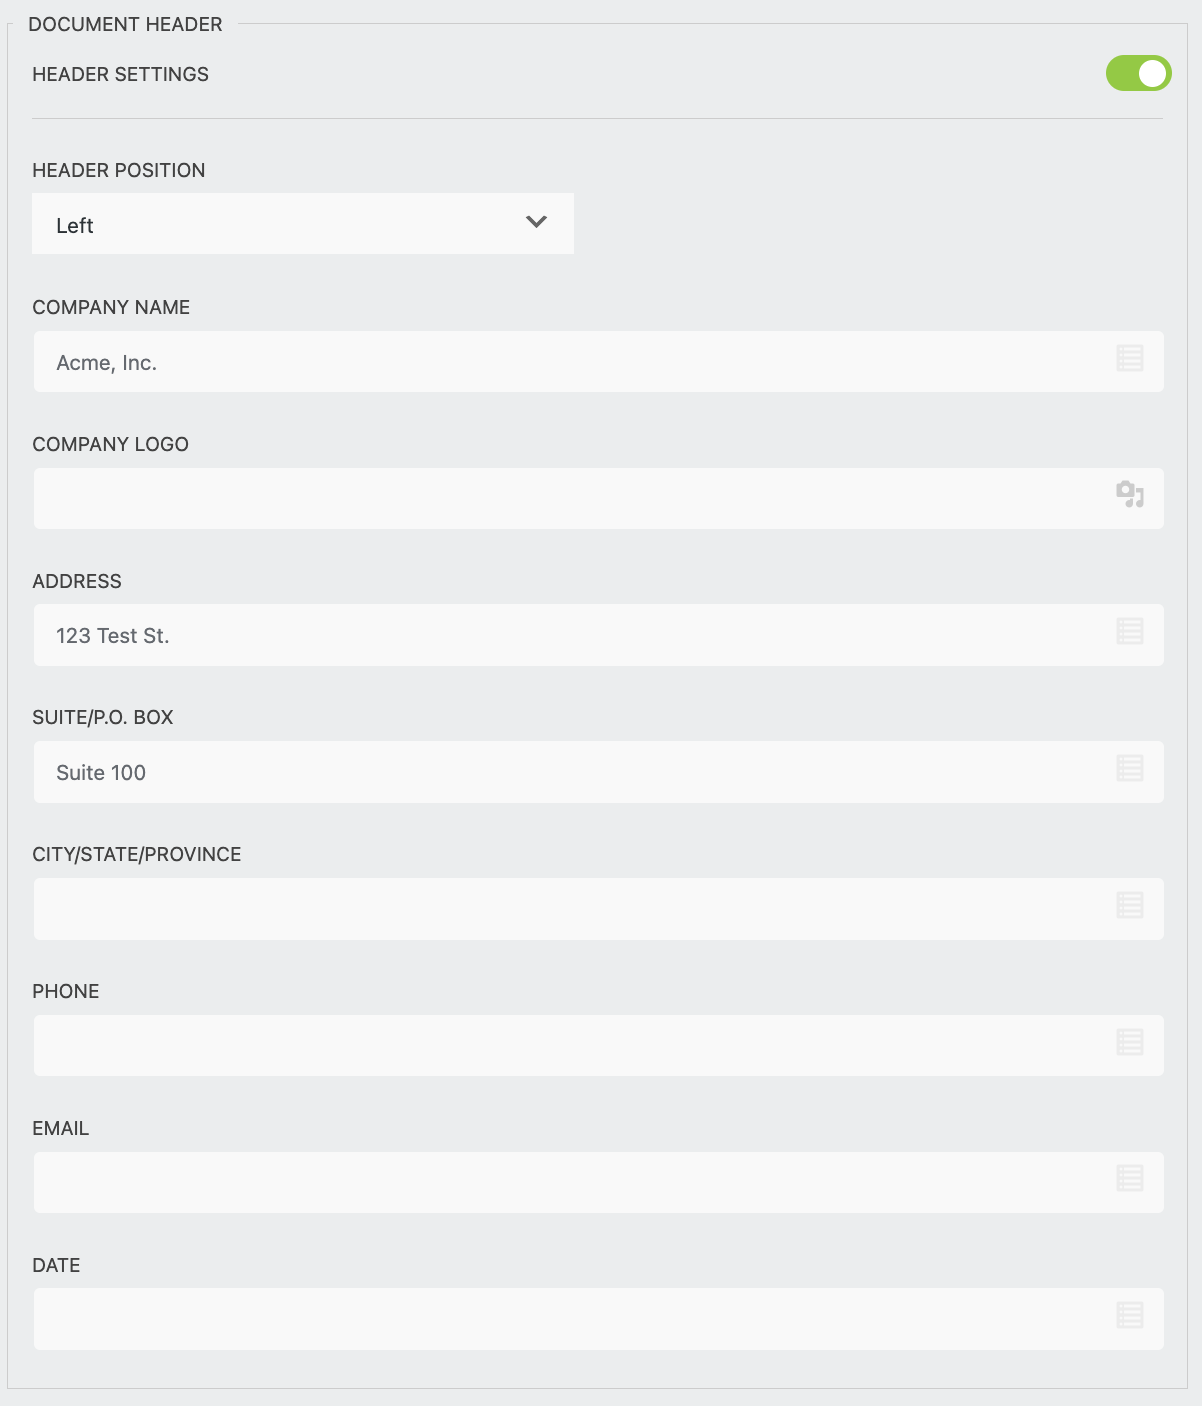Toggle the Header Settings switch off
This screenshot has width=1202, height=1406.
point(1140,73)
